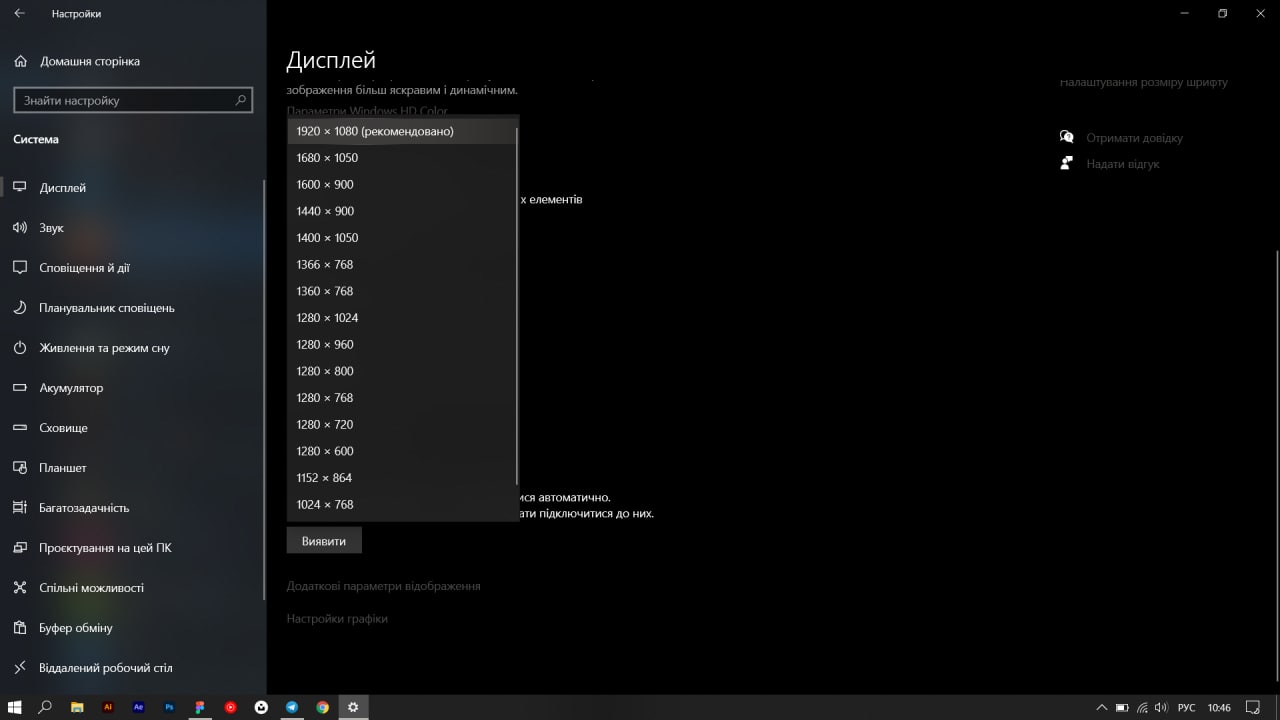Select 1920 × 1080 (рекомендовано) resolution

[401, 131]
